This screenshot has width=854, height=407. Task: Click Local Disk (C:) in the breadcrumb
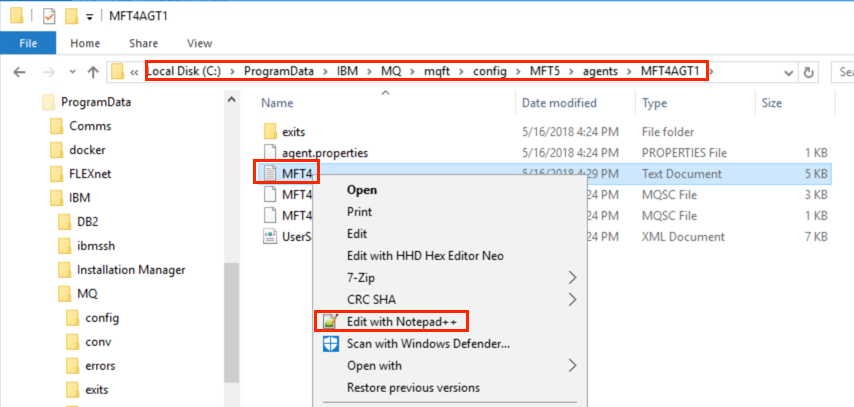pyautogui.click(x=184, y=71)
